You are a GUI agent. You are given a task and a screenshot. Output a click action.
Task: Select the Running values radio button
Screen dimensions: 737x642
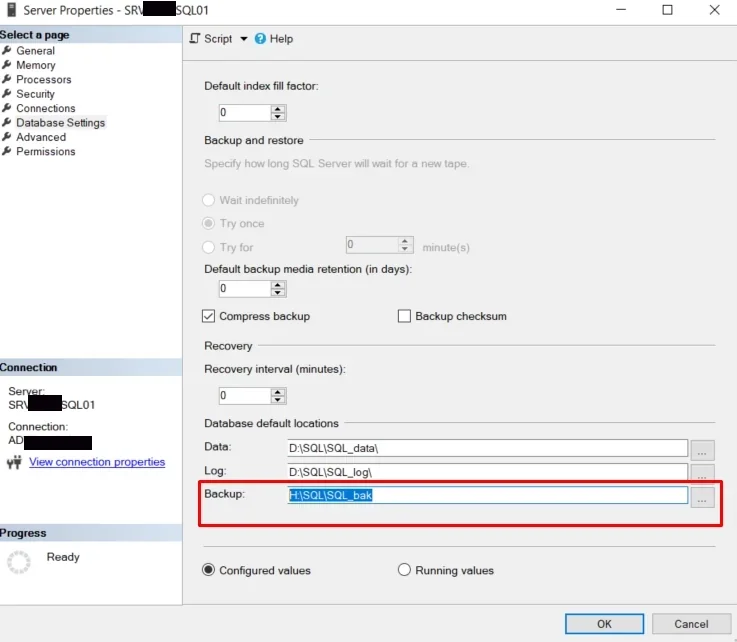(x=404, y=570)
